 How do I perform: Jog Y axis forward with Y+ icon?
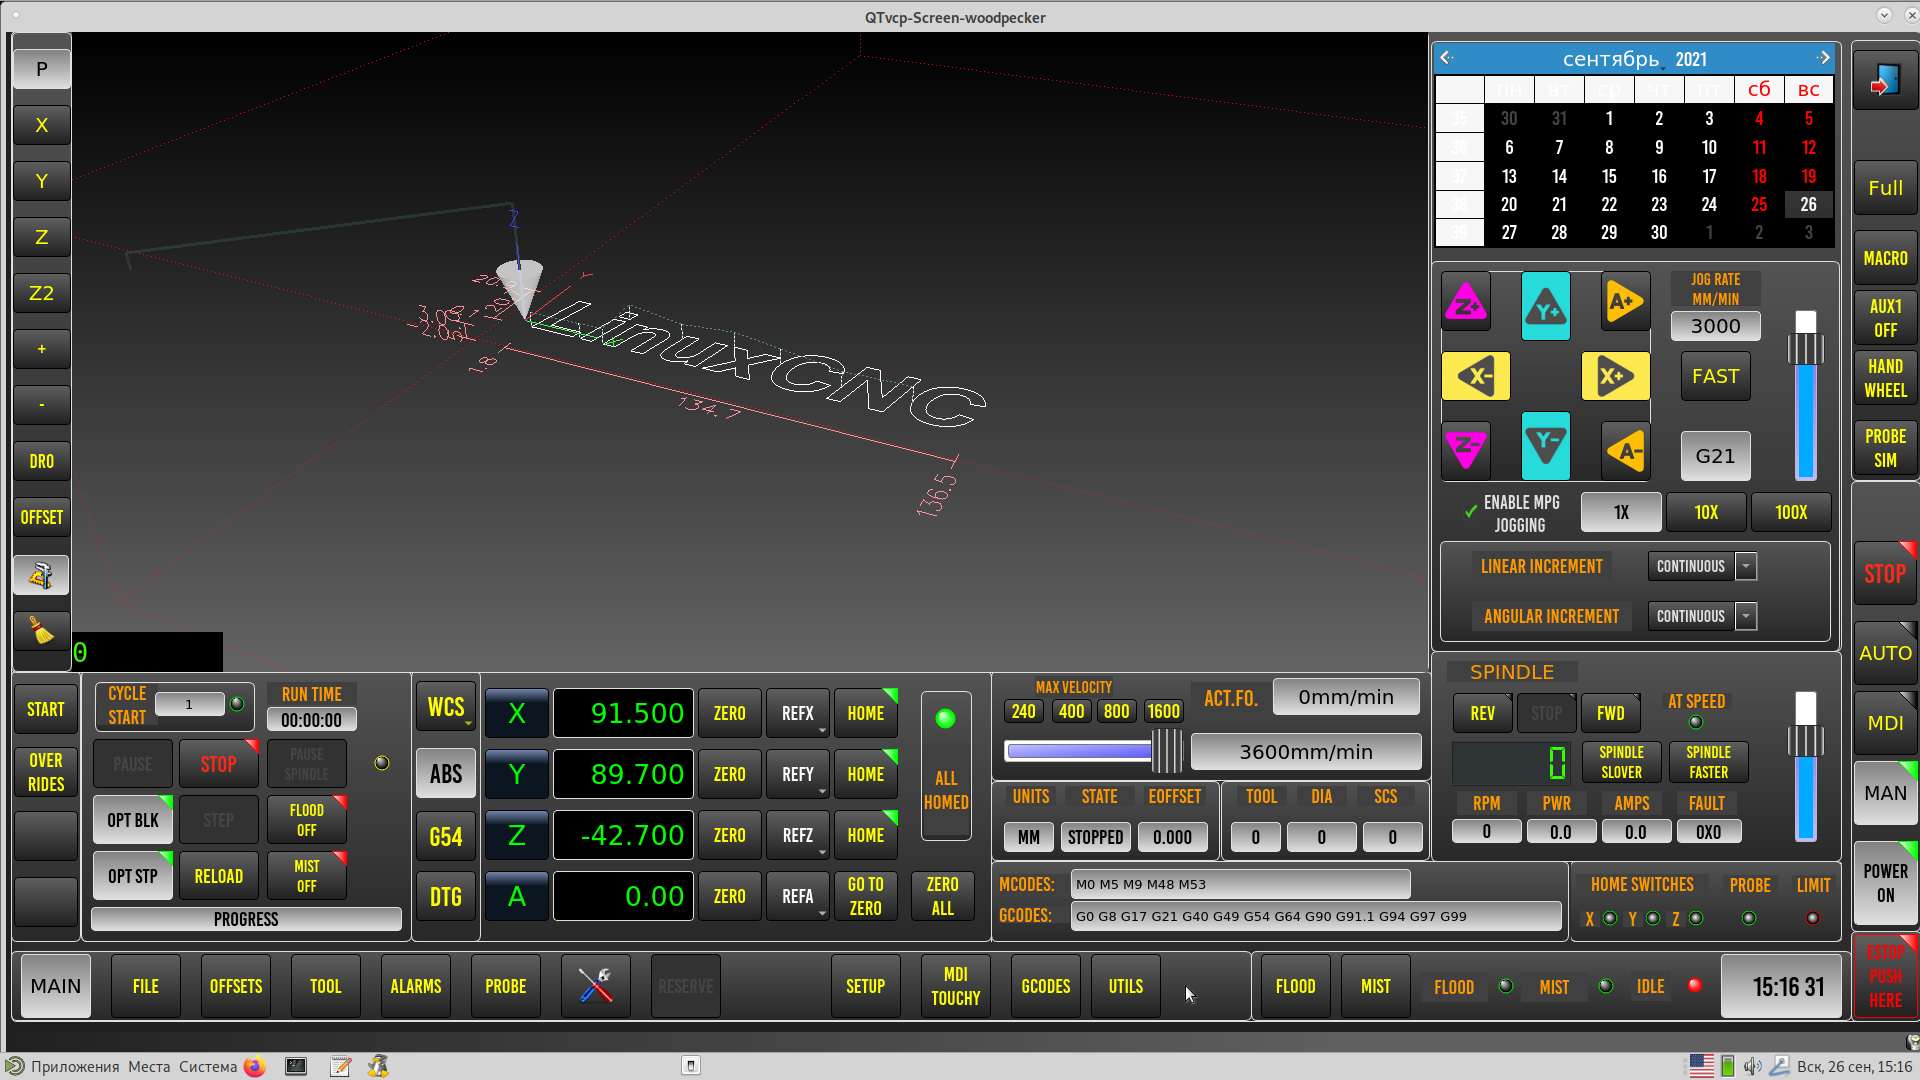click(1546, 306)
